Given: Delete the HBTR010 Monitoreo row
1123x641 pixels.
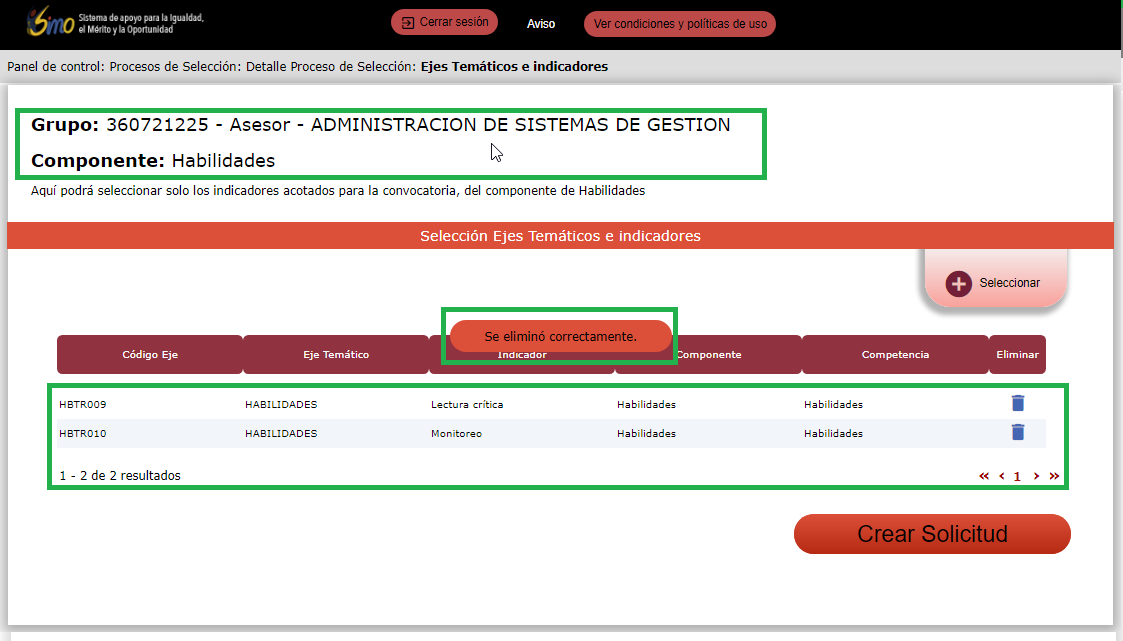Looking at the screenshot, I should [x=1018, y=432].
